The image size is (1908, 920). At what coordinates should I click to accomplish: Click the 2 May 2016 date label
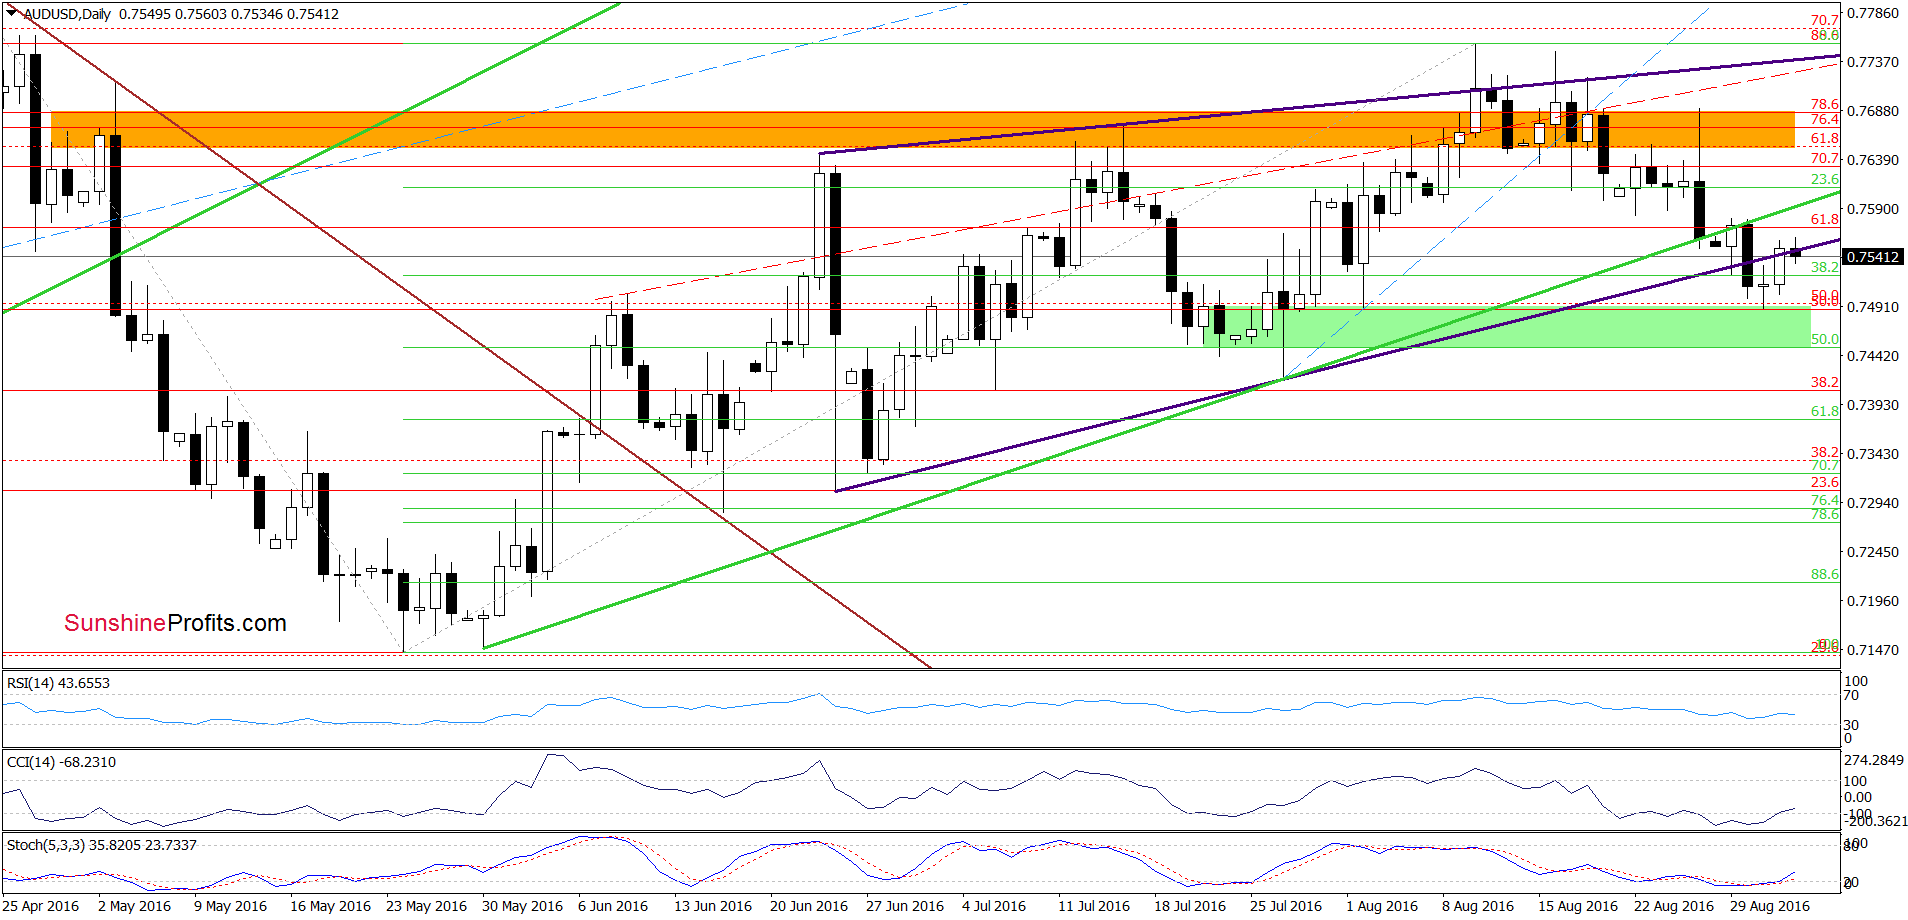(x=134, y=906)
